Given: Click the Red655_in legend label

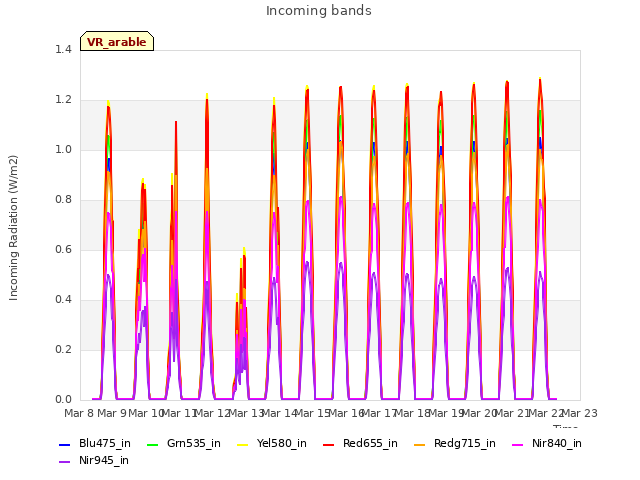Looking at the screenshot, I should point(370,444).
